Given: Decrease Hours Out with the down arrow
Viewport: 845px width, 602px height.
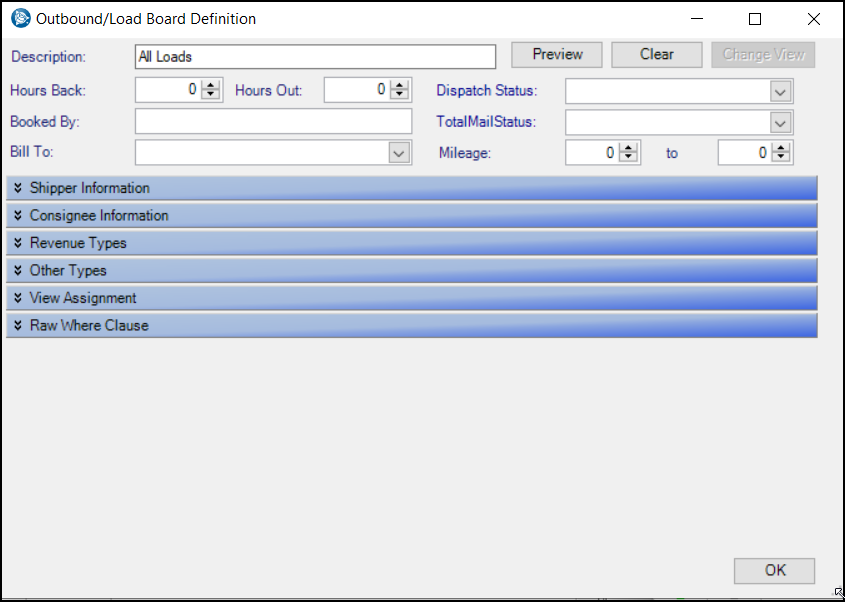Looking at the screenshot, I should pos(399,95).
